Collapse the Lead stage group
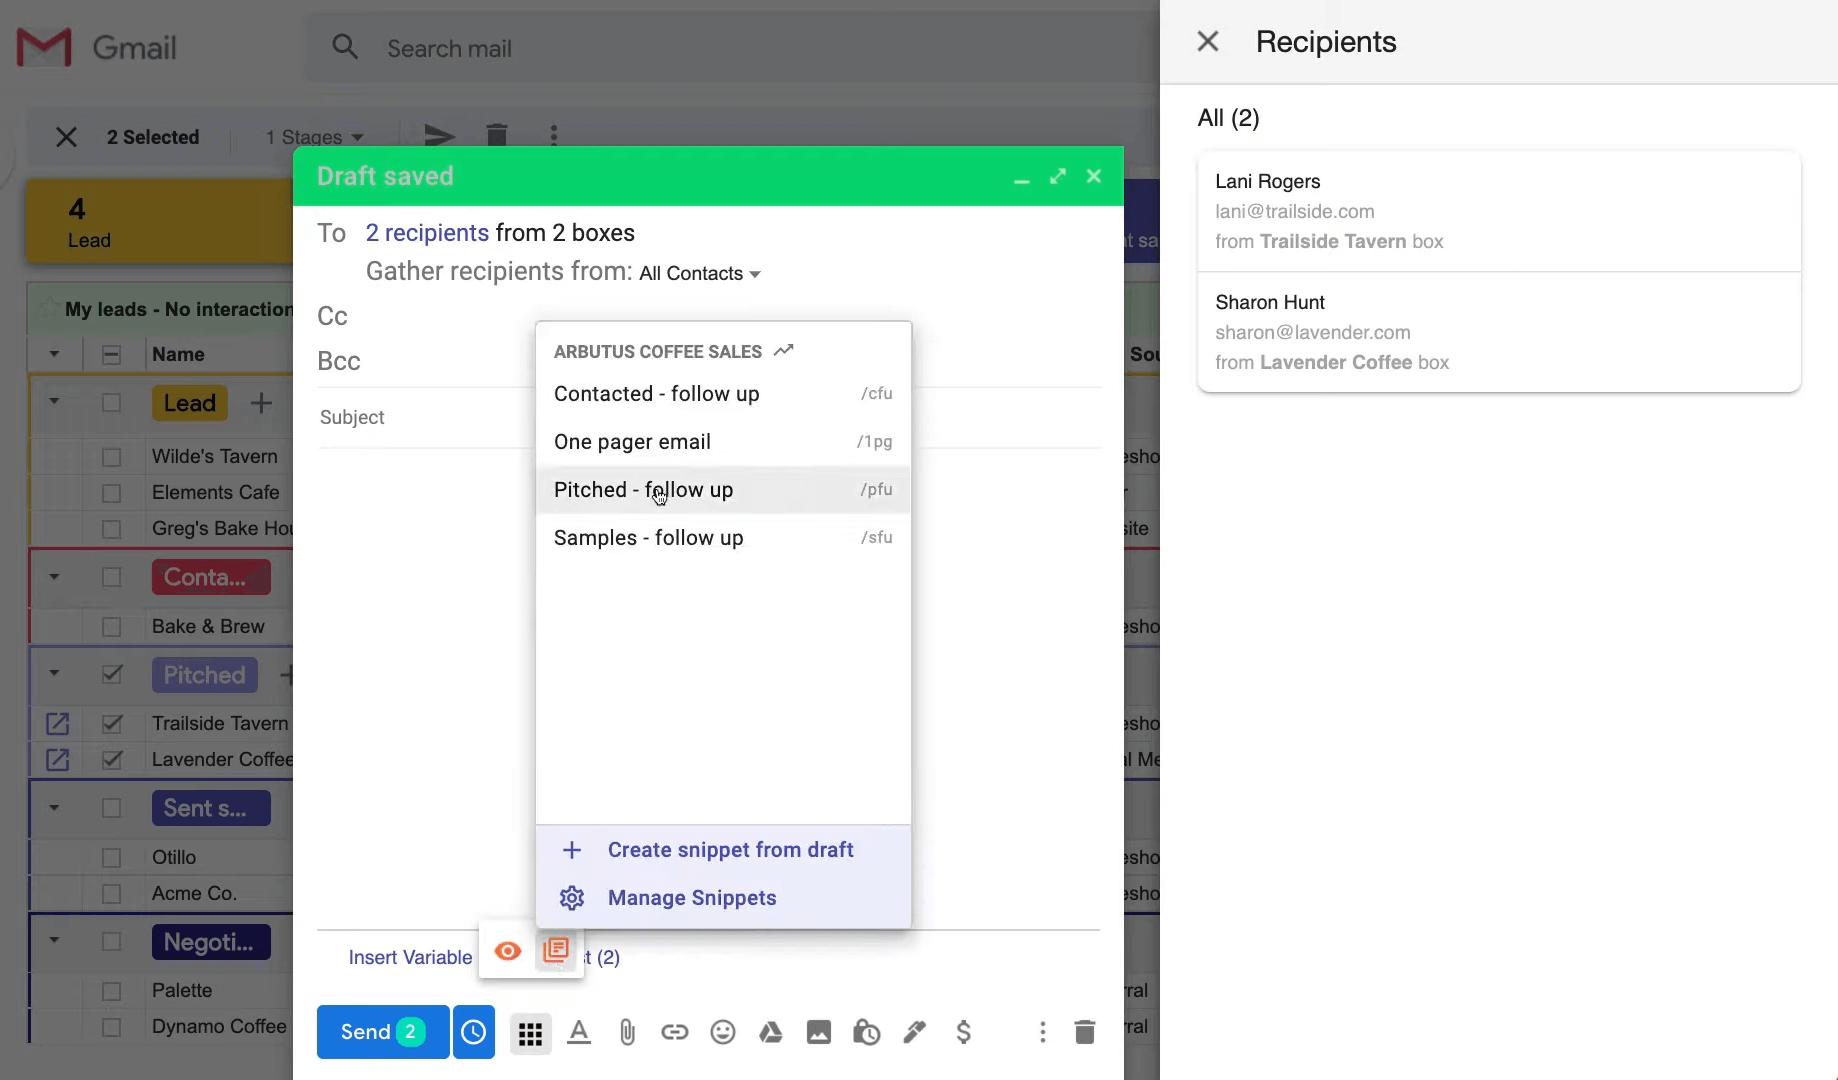 [x=54, y=402]
